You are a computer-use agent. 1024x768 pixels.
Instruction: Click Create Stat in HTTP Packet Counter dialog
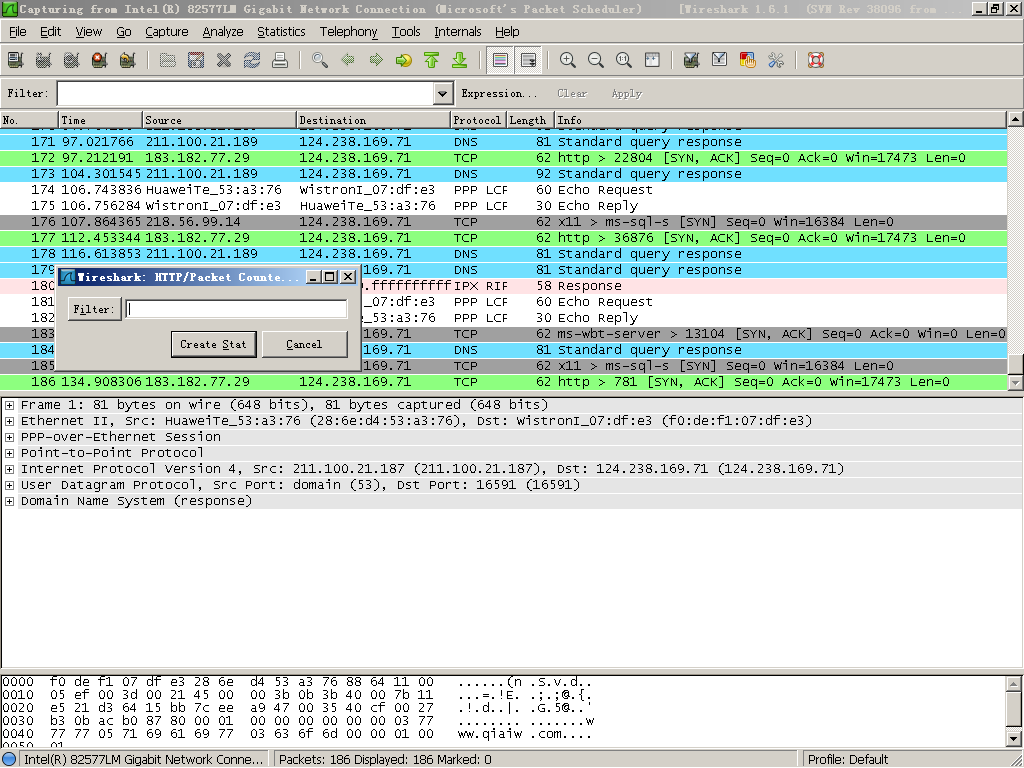click(x=214, y=344)
